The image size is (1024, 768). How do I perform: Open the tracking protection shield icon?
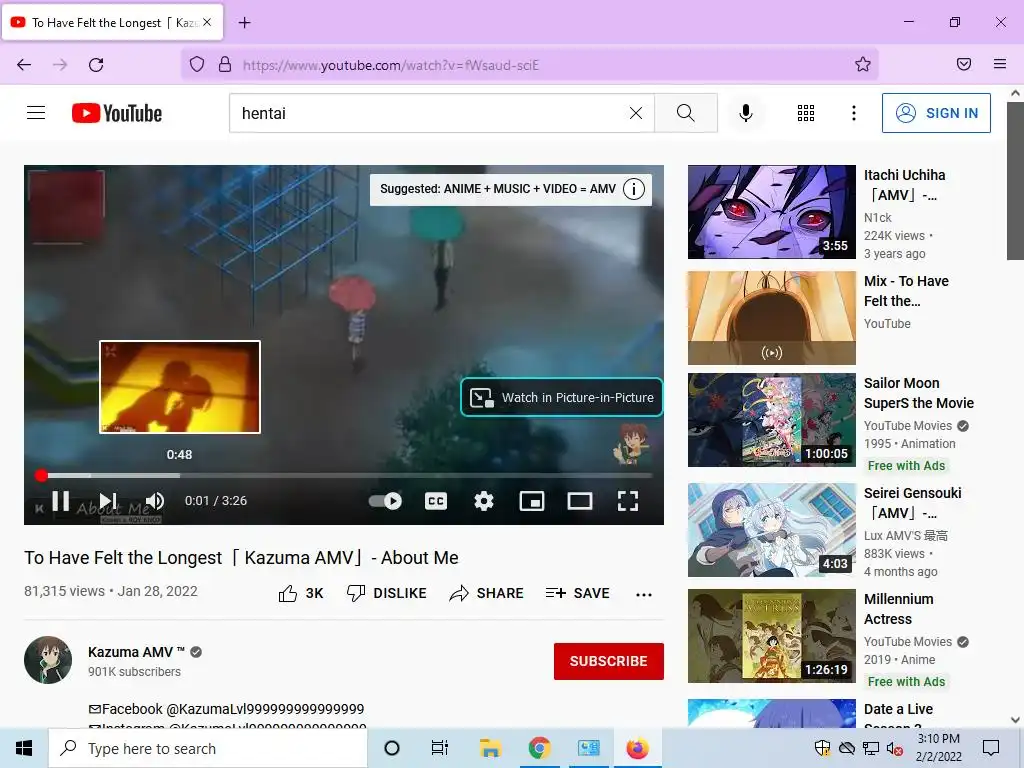197,64
